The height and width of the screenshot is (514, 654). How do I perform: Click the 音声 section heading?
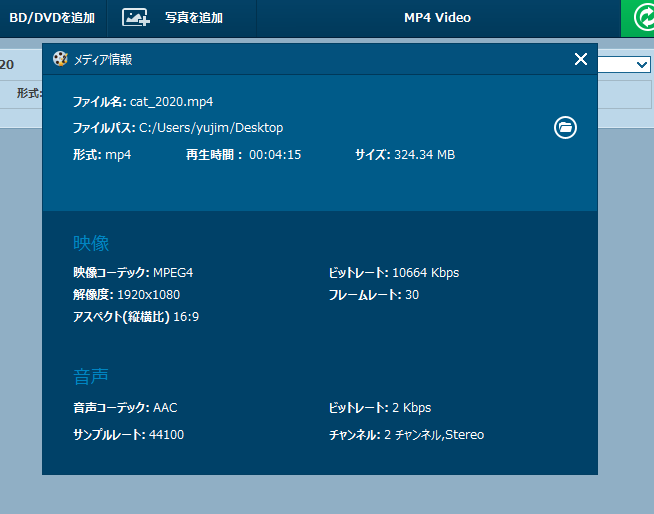point(91,377)
